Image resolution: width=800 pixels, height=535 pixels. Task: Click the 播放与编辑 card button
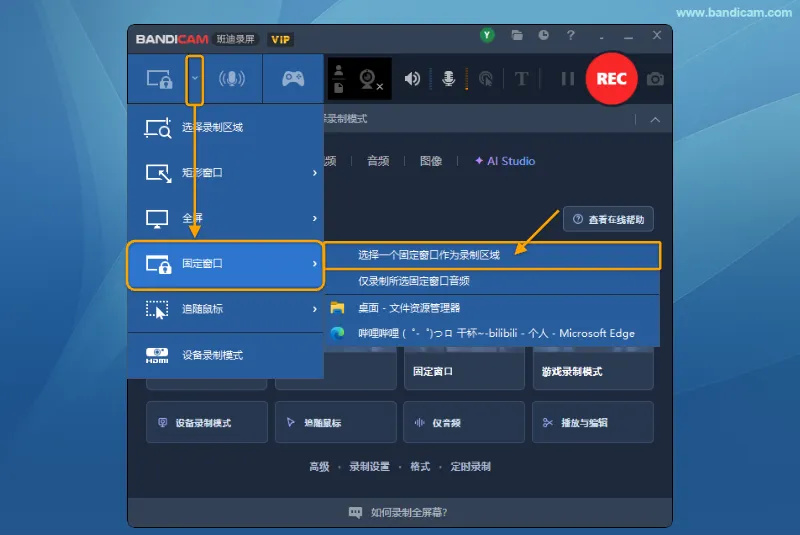[x=593, y=422]
